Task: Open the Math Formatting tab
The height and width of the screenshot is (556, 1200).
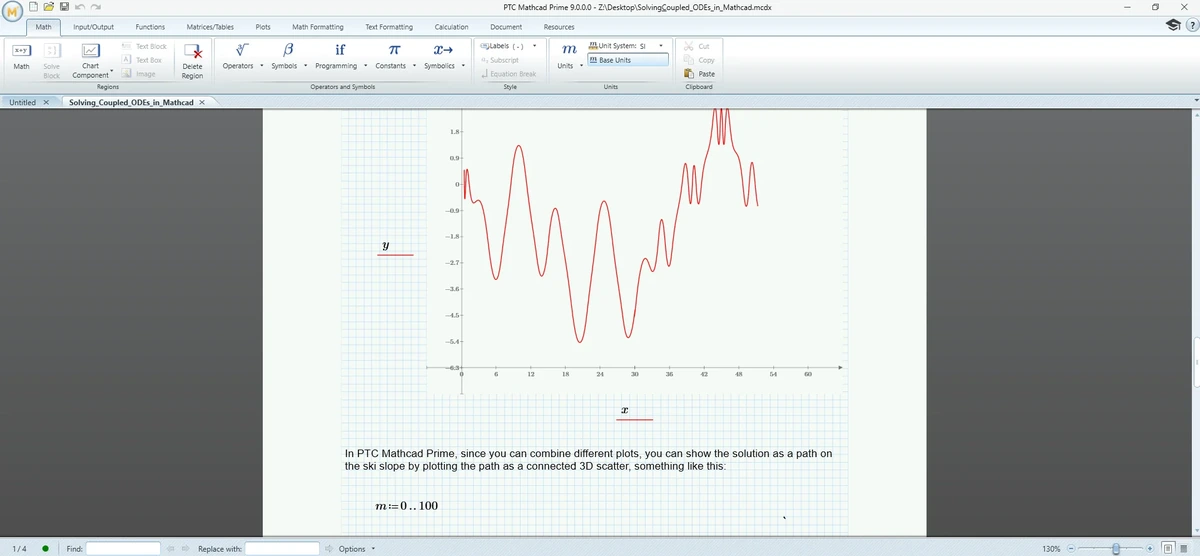Action: coord(318,27)
